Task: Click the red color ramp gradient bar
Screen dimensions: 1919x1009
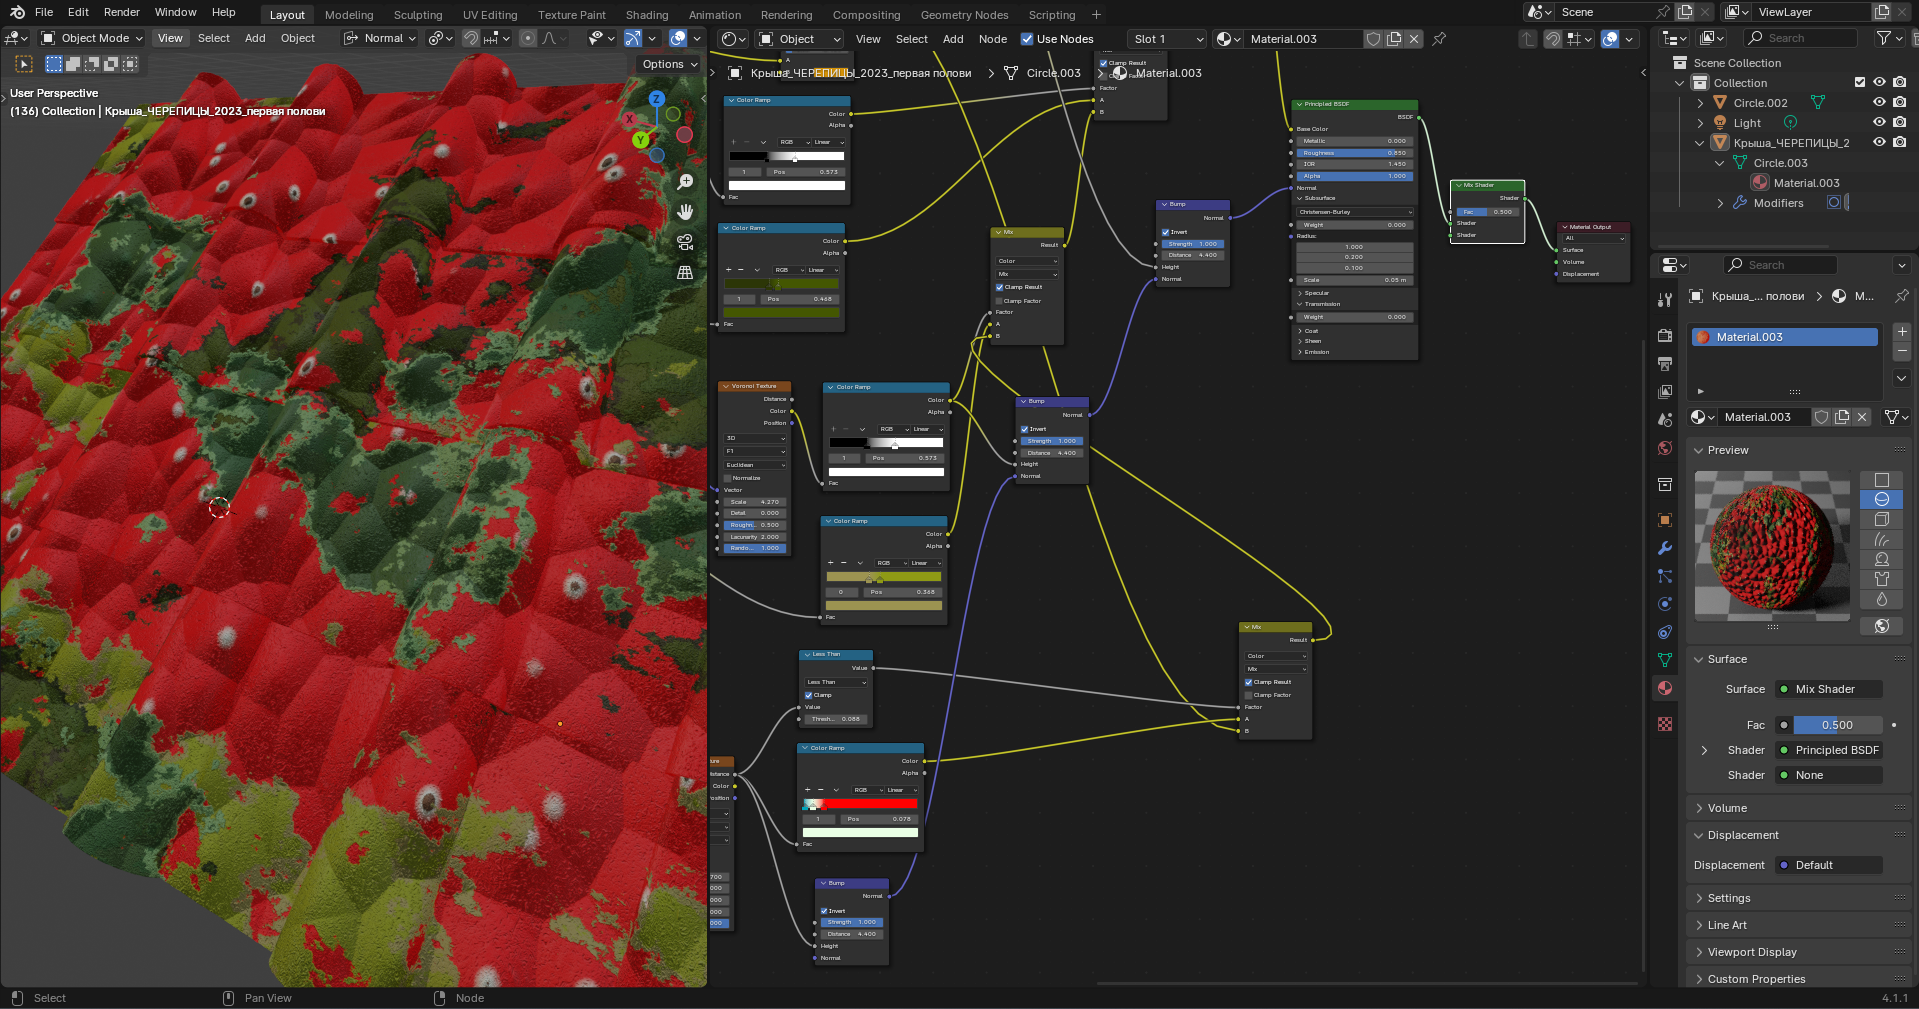Action: click(x=860, y=804)
